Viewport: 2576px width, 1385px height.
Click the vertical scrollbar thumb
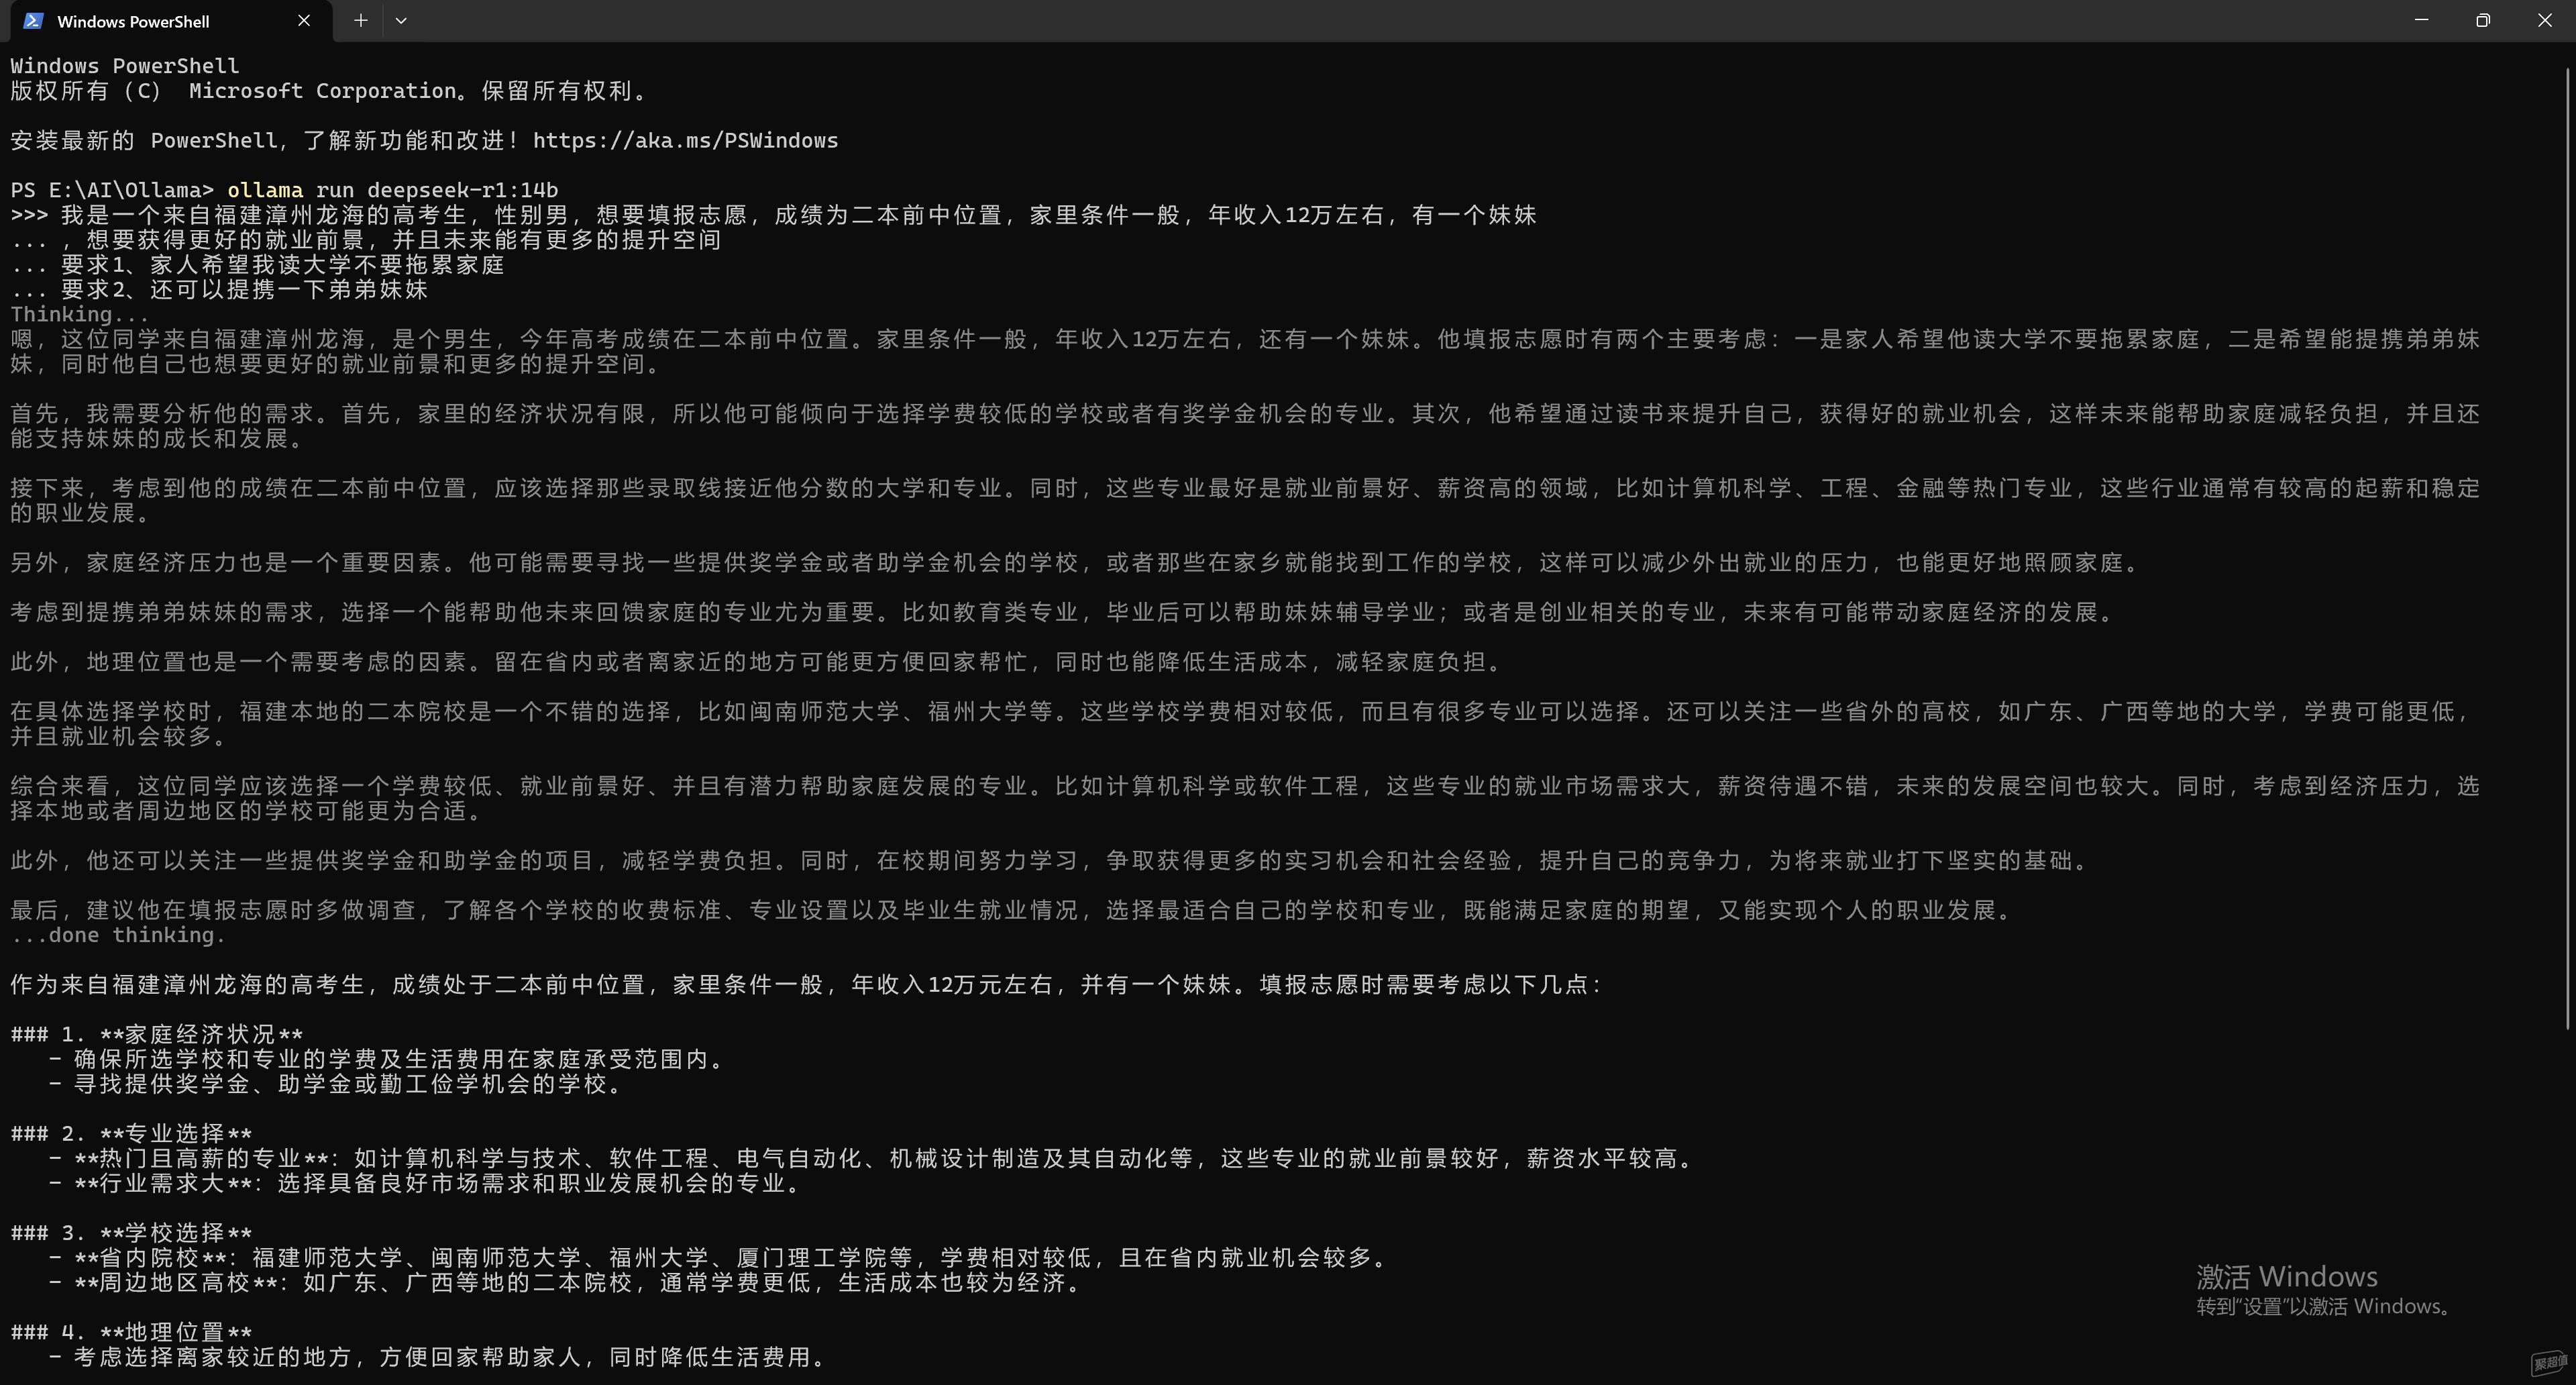pyautogui.click(x=2568, y=548)
